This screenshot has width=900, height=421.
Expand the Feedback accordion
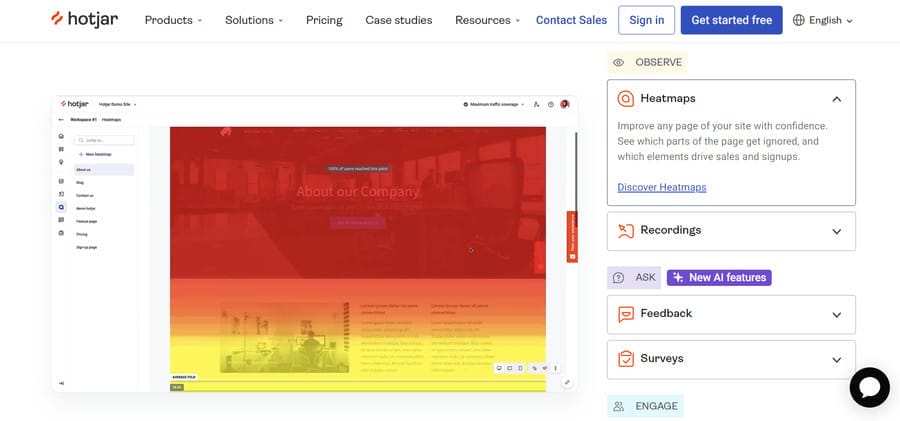click(731, 314)
